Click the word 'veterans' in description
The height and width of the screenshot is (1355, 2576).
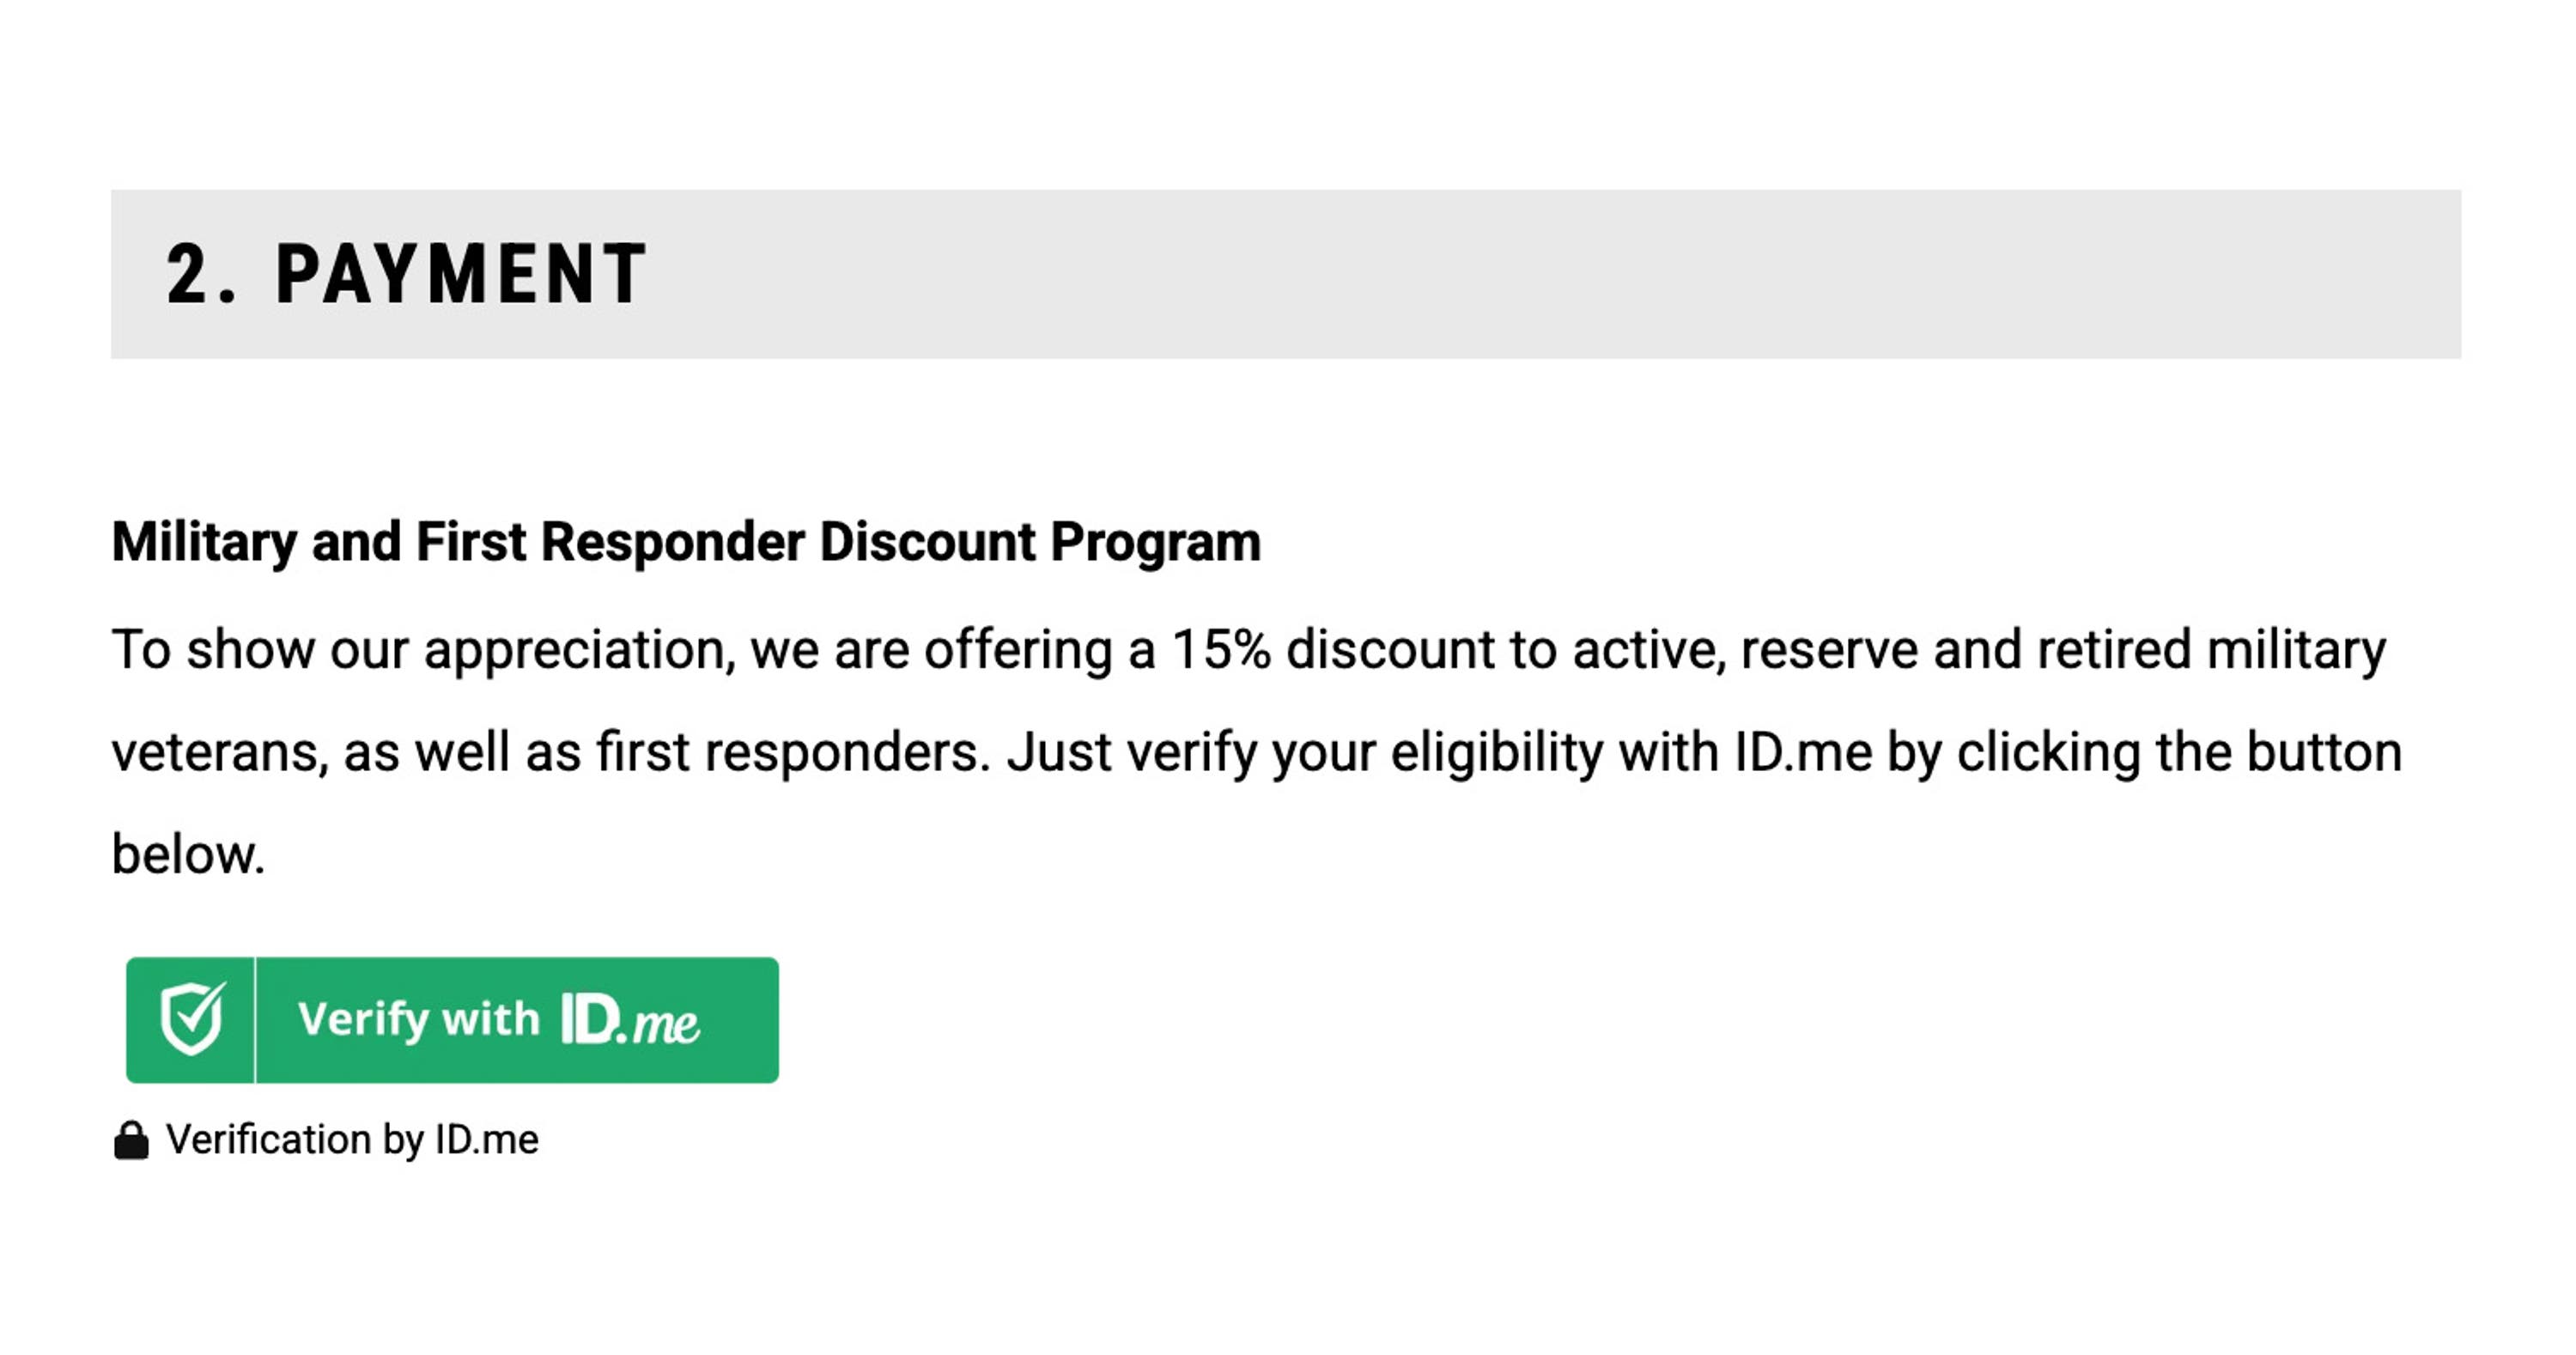(219, 753)
